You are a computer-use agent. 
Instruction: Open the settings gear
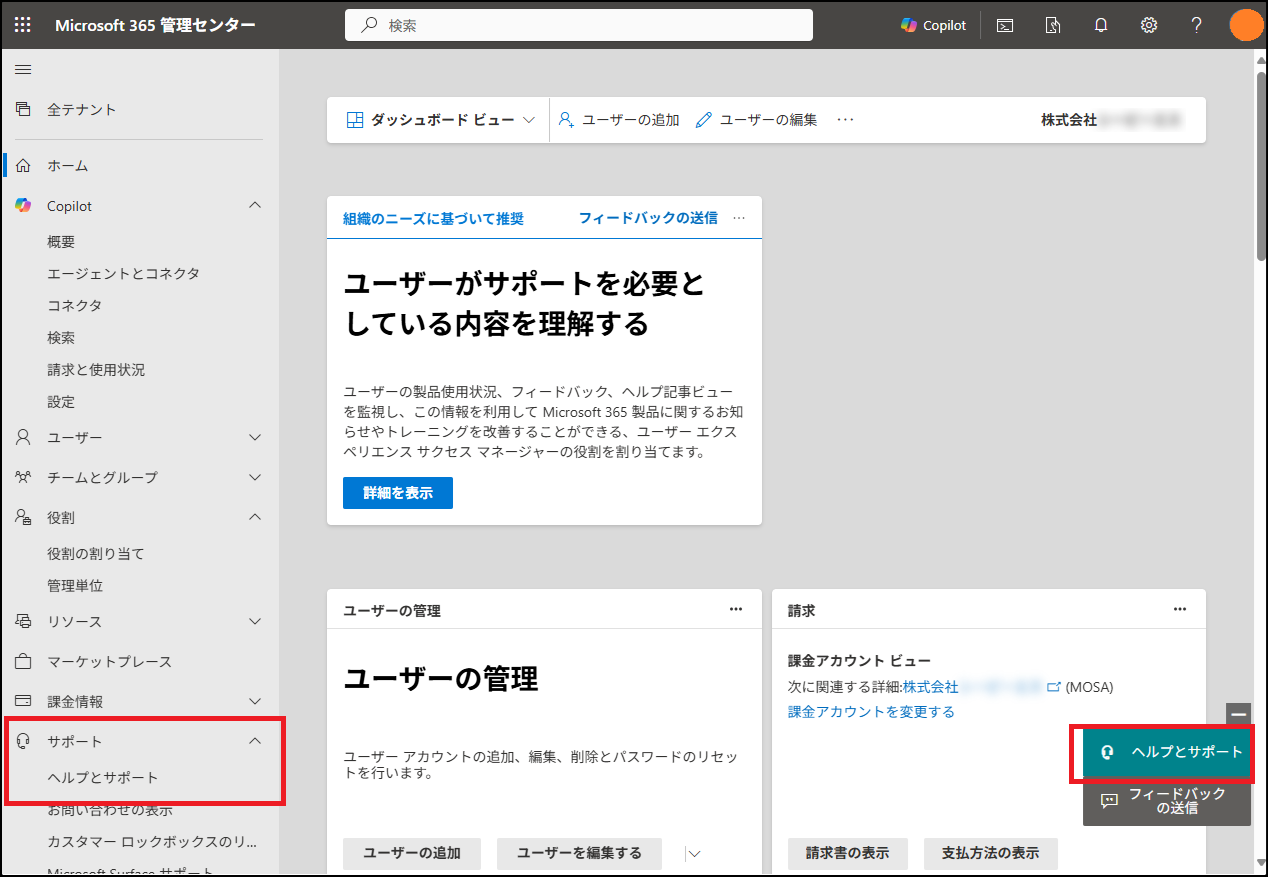click(x=1148, y=24)
